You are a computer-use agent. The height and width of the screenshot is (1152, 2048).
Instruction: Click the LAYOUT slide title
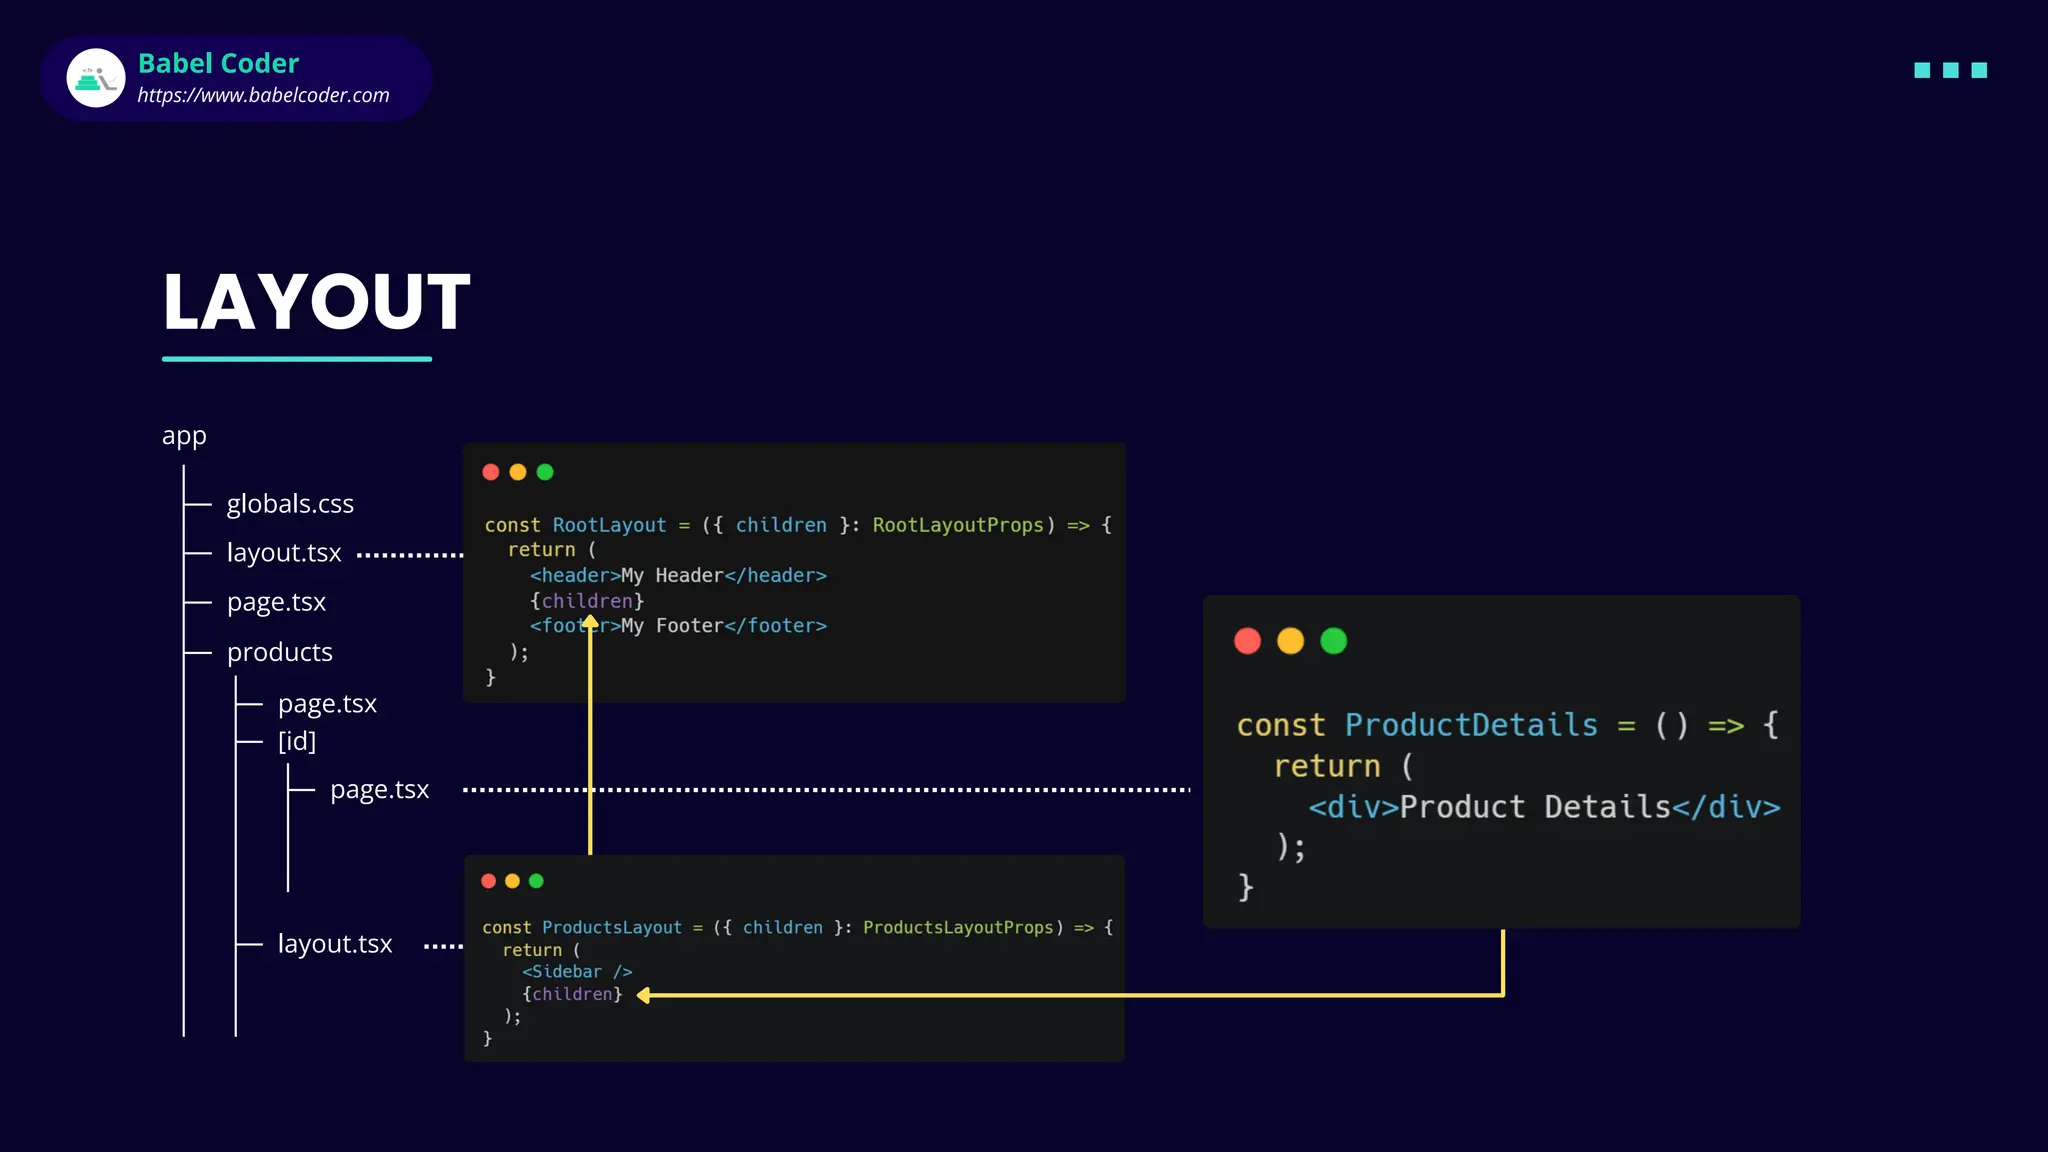(316, 301)
